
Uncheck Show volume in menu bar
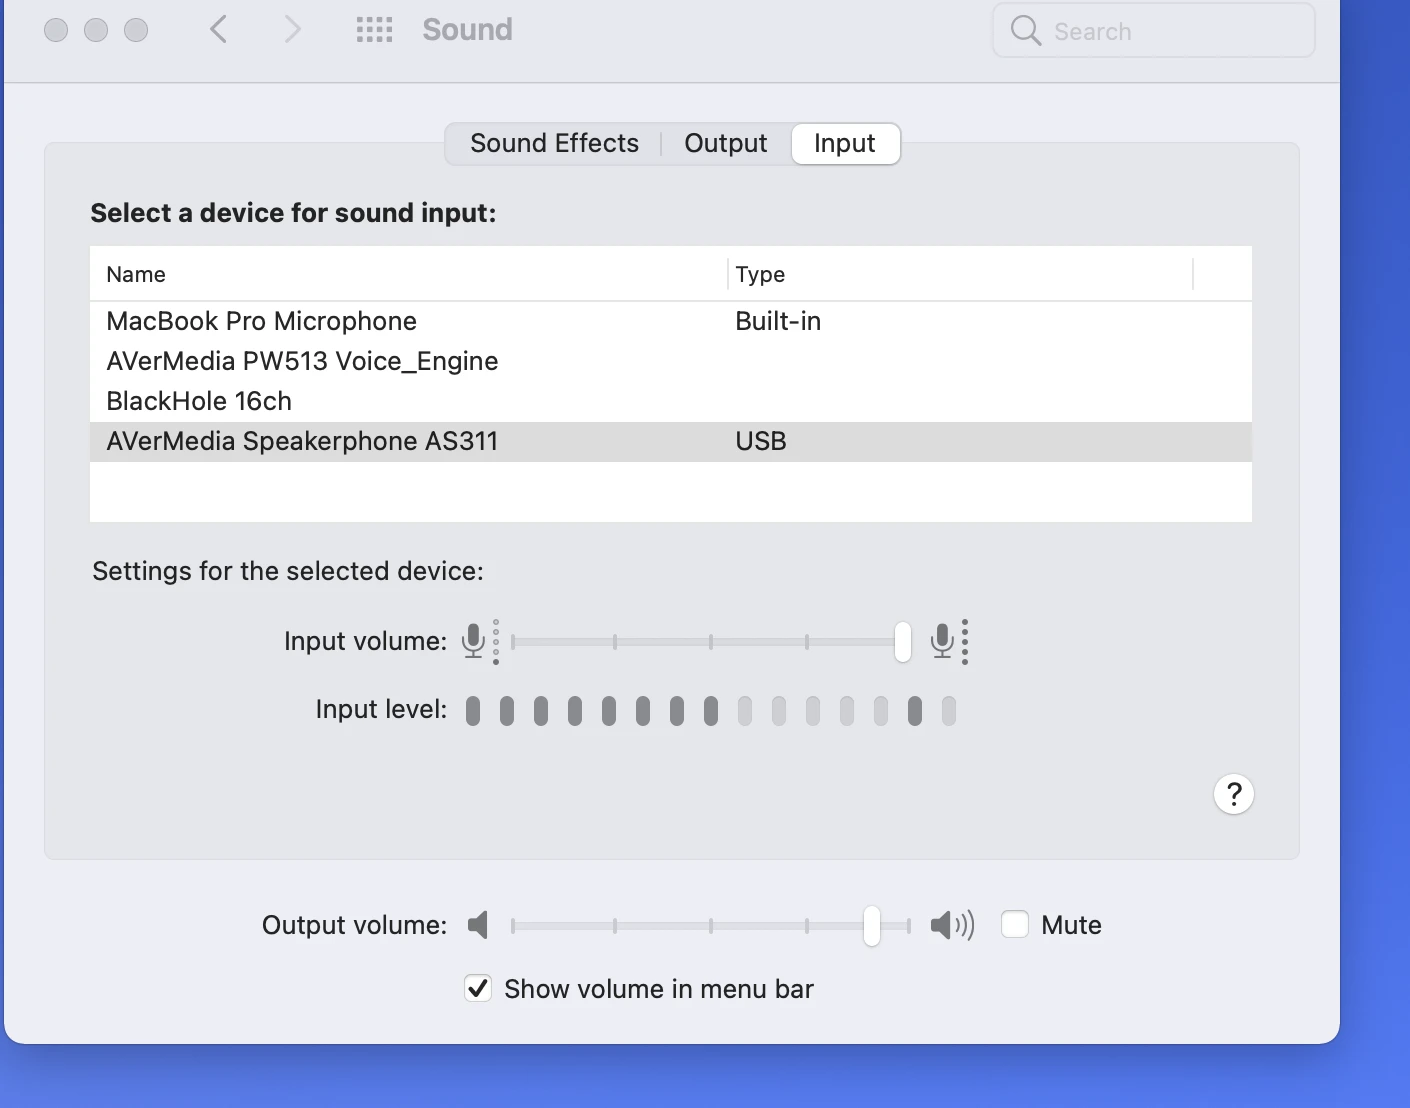pos(478,988)
